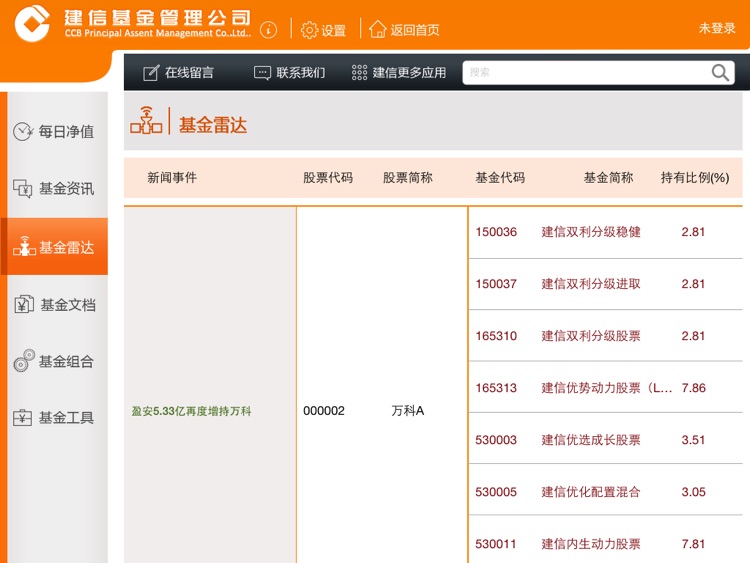Click the 股票简称 column header
The width and height of the screenshot is (750, 563).
(408, 178)
